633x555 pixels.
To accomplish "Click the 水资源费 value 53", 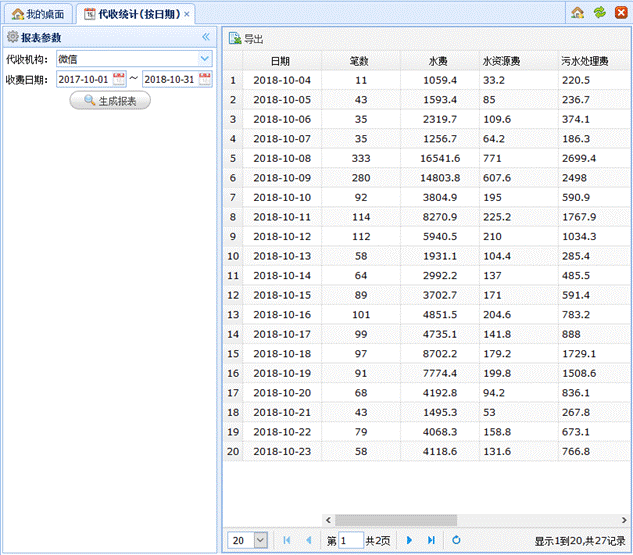I will (518, 413).
